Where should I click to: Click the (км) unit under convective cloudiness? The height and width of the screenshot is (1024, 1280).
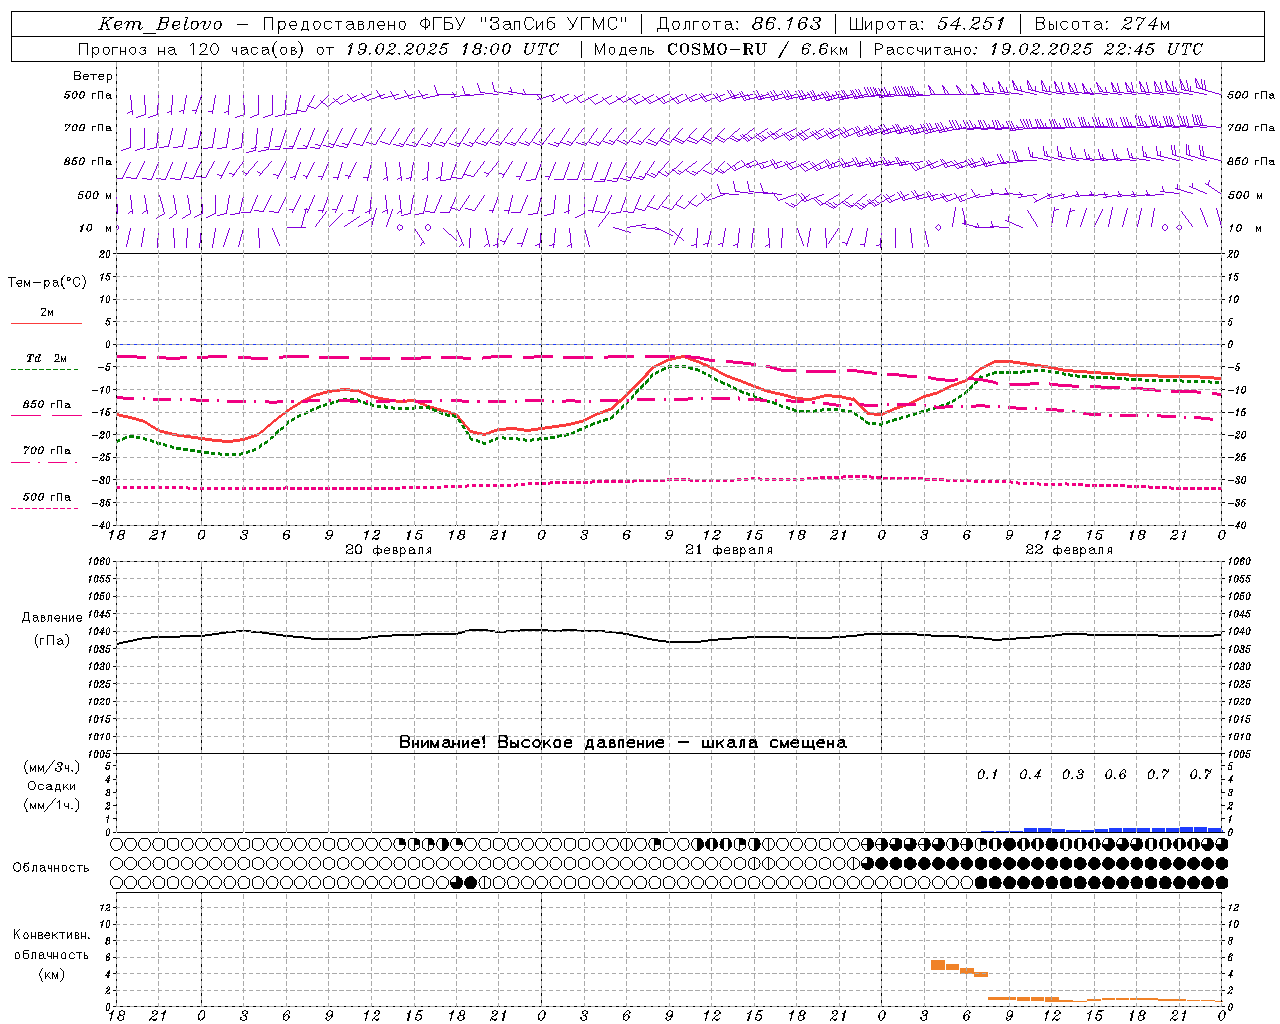coord(51,974)
